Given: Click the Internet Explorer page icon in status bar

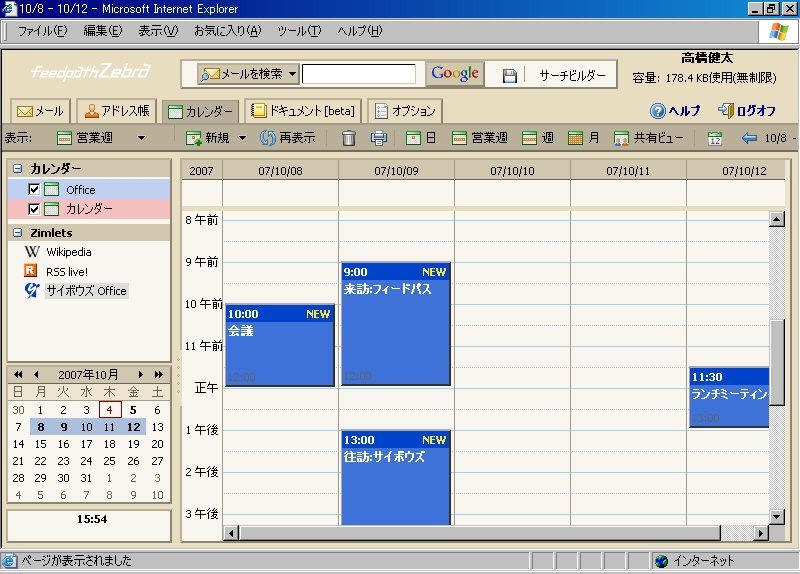Looking at the screenshot, I should pyautogui.click(x=9, y=561).
